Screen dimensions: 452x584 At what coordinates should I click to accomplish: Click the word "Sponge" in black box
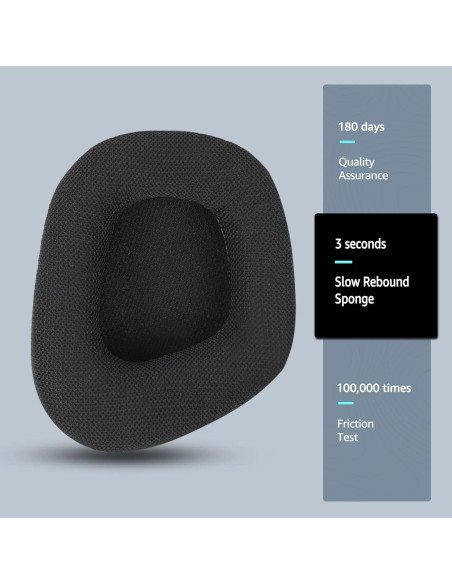(x=354, y=299)
